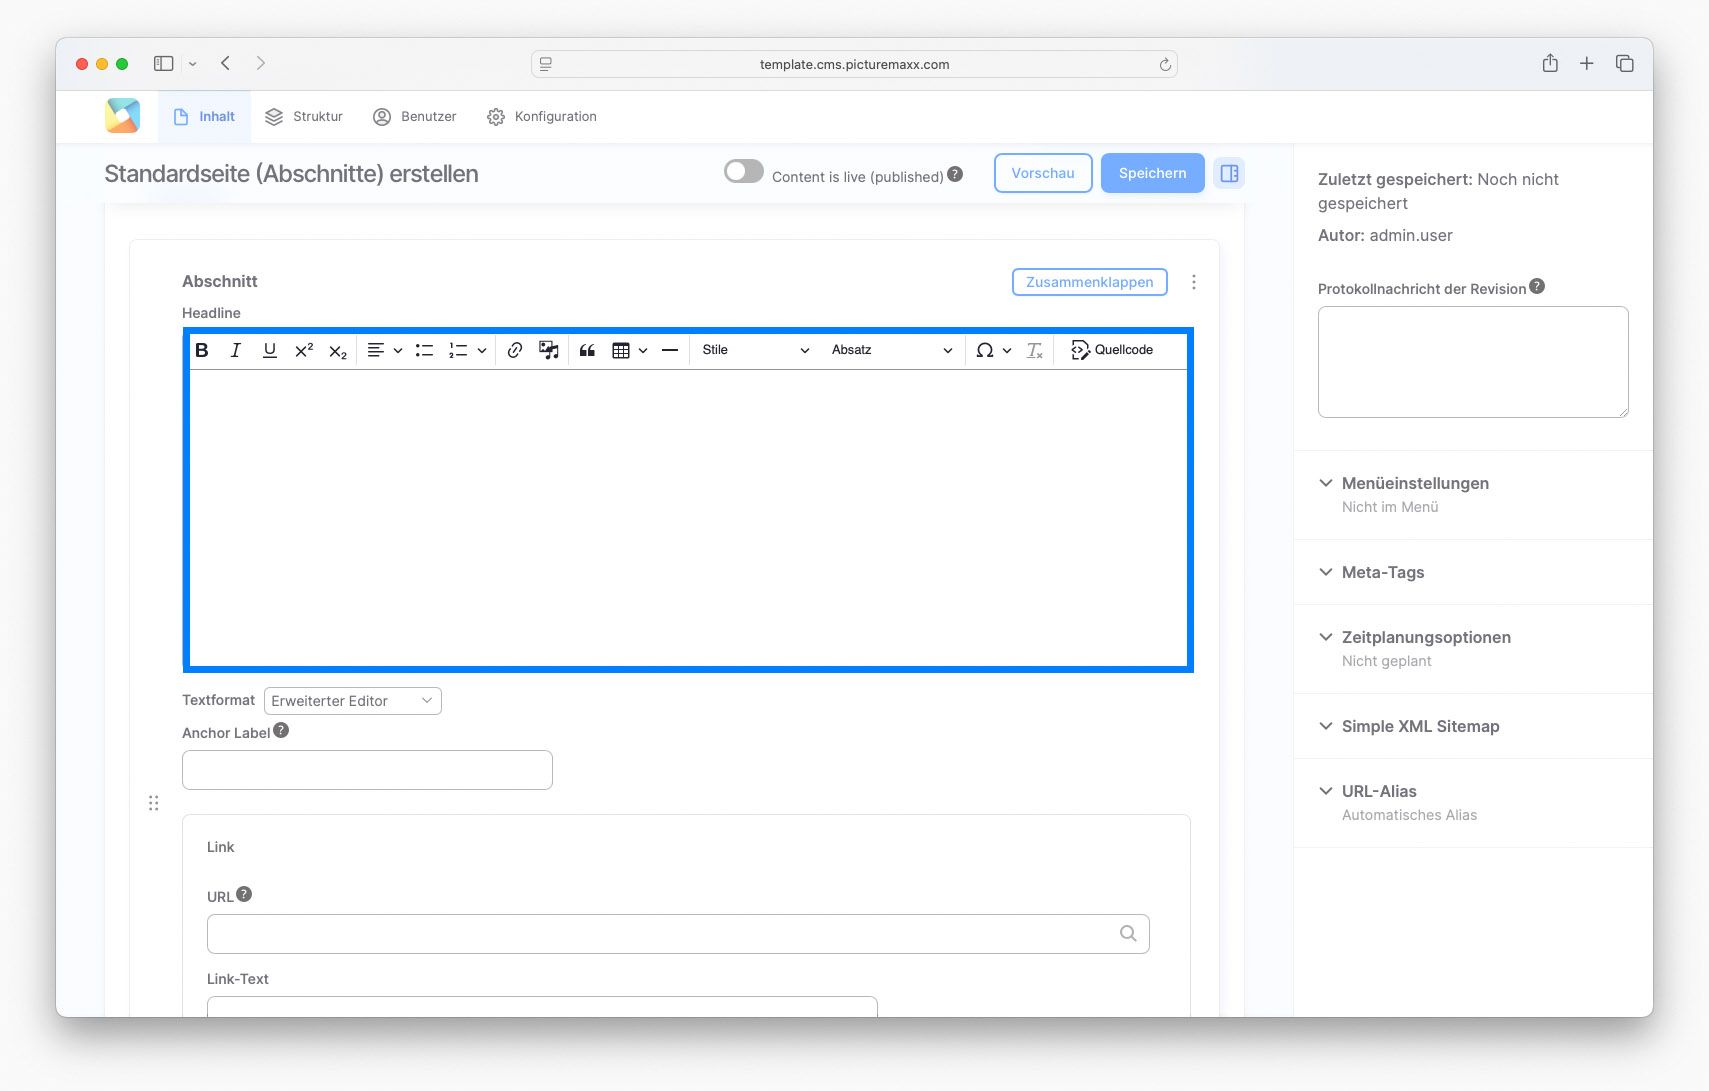Select the subscript formatting icon
The height and width of the screenshot is (1091, 1709).
pyautogui.click(x=338, y=350)
